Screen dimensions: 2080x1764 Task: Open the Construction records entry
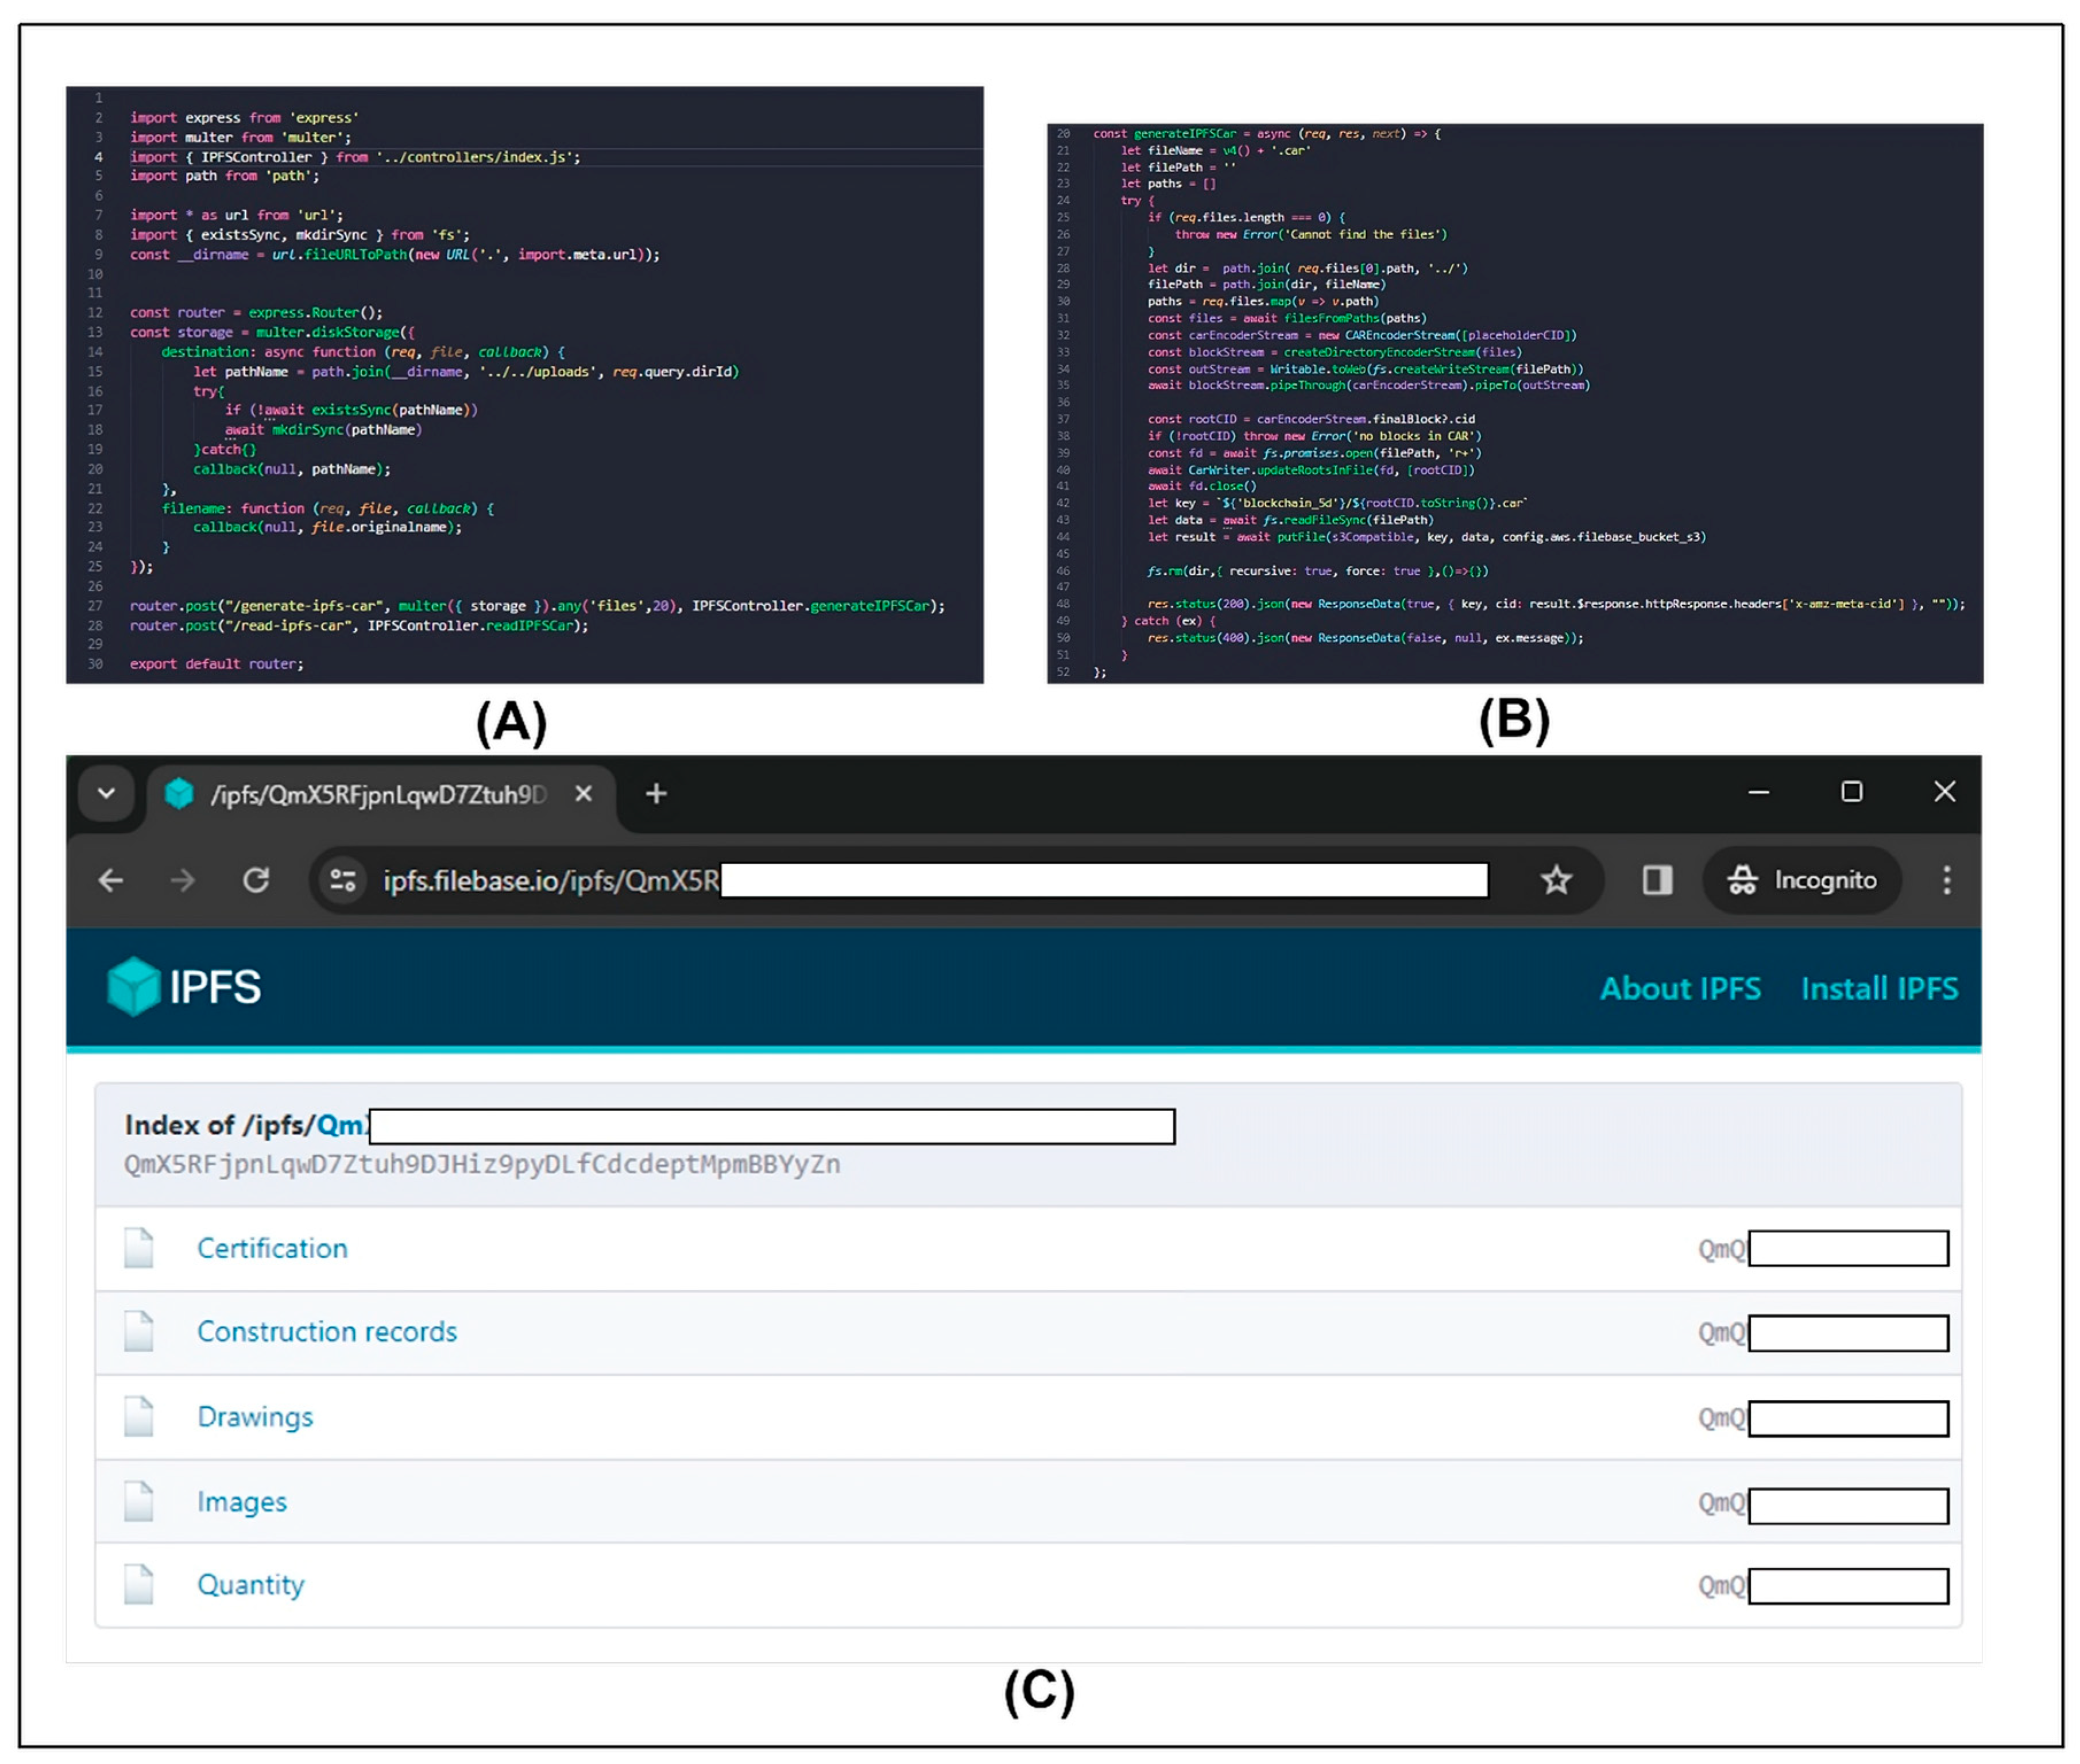coord(326,1332)
